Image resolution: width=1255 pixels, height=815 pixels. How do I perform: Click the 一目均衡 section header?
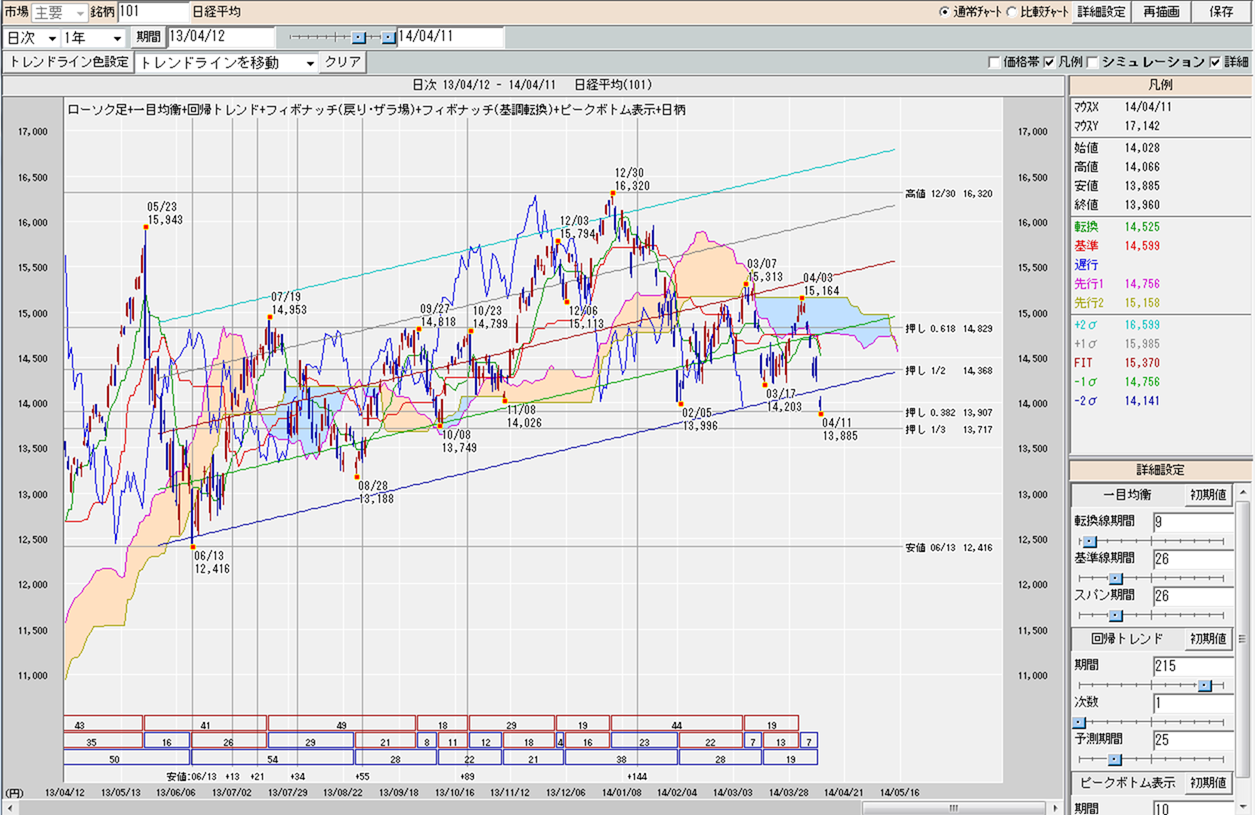tap(1128, 495)
